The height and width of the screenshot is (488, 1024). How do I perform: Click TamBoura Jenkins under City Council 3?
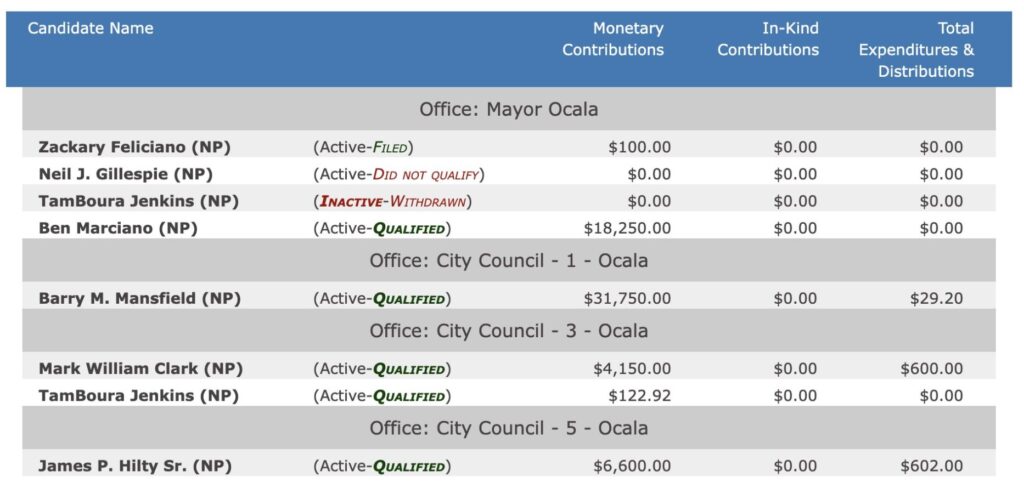click(138, 396)
